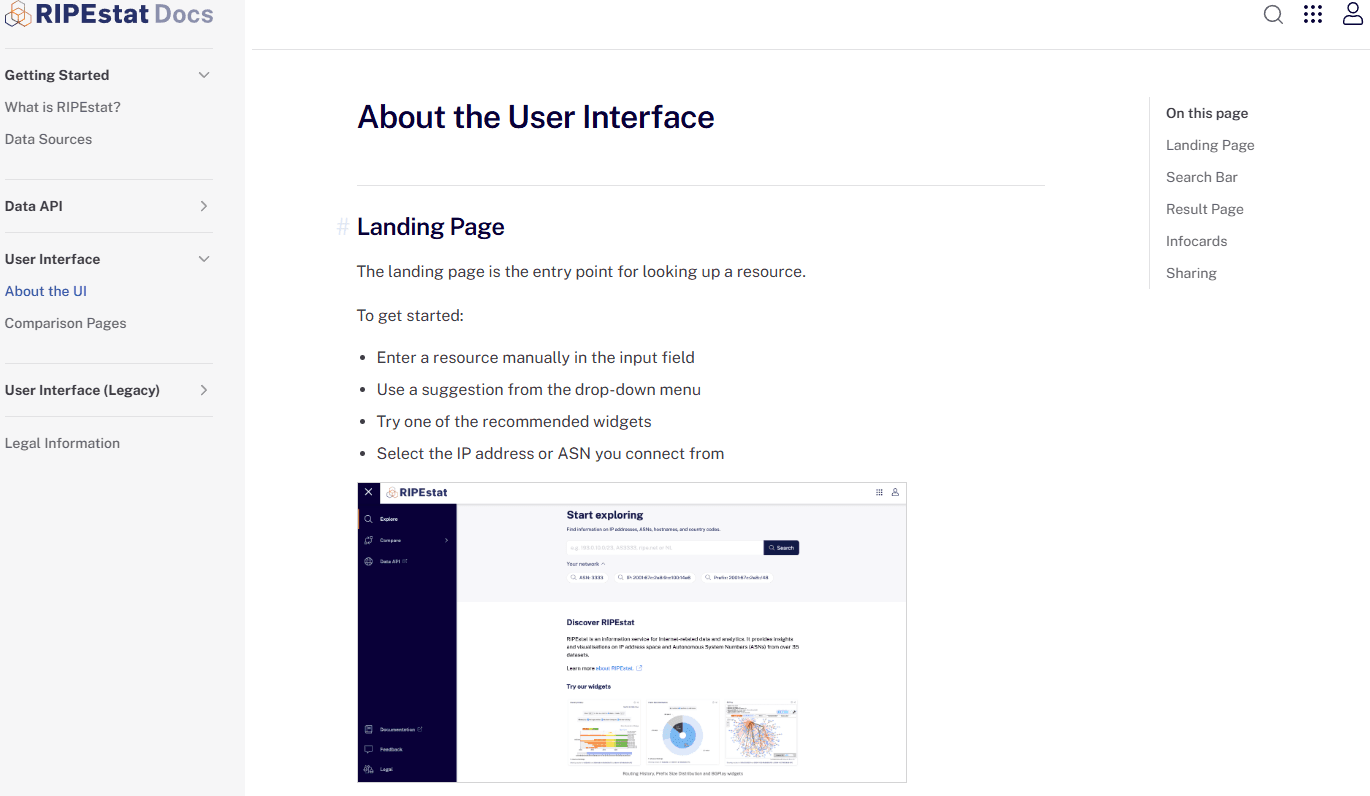Open Legal Information page
1370x796 pixels.
62,443
